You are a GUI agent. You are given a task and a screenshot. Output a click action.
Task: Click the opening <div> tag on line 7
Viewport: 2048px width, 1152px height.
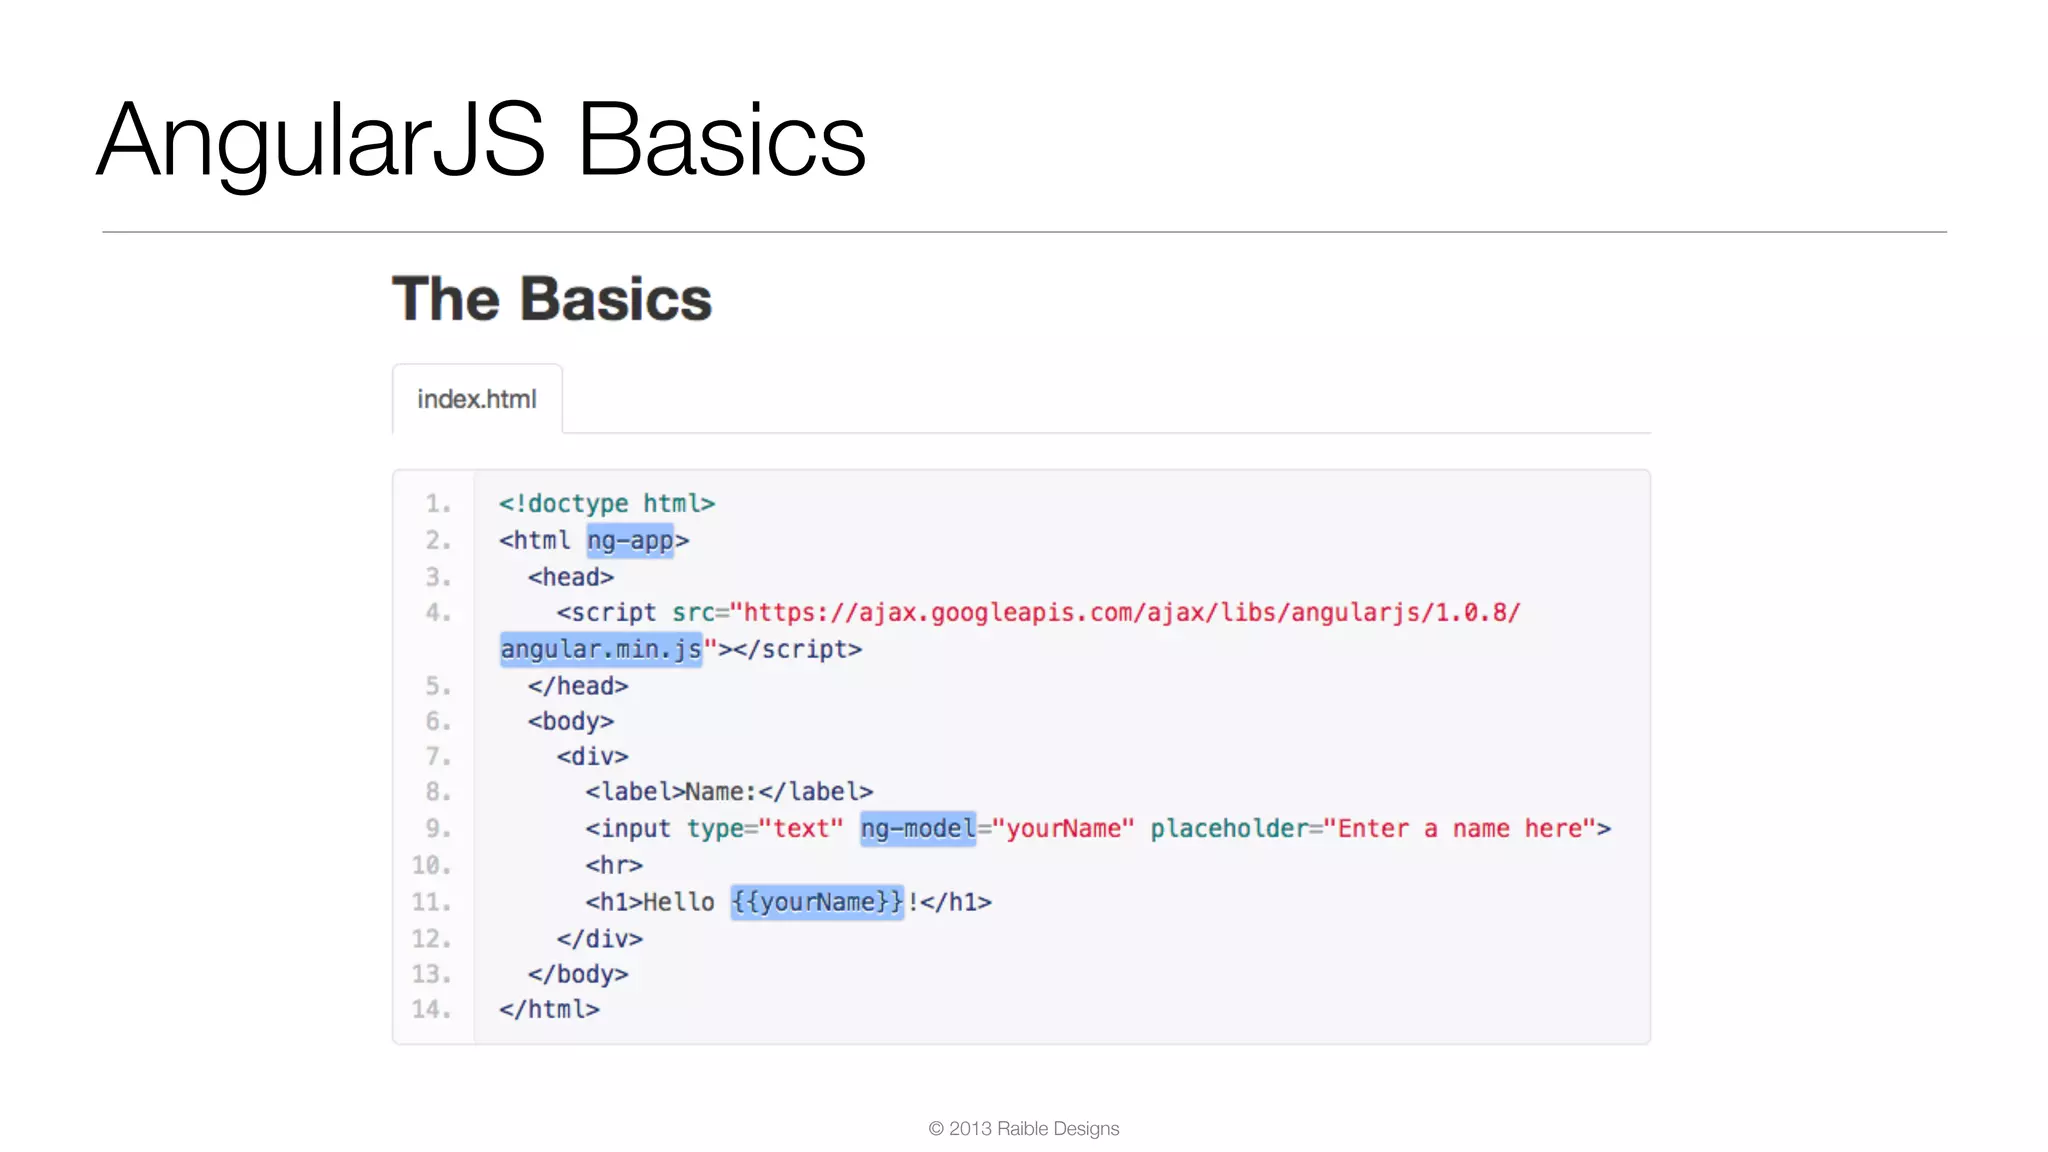[x=593, y=756]
